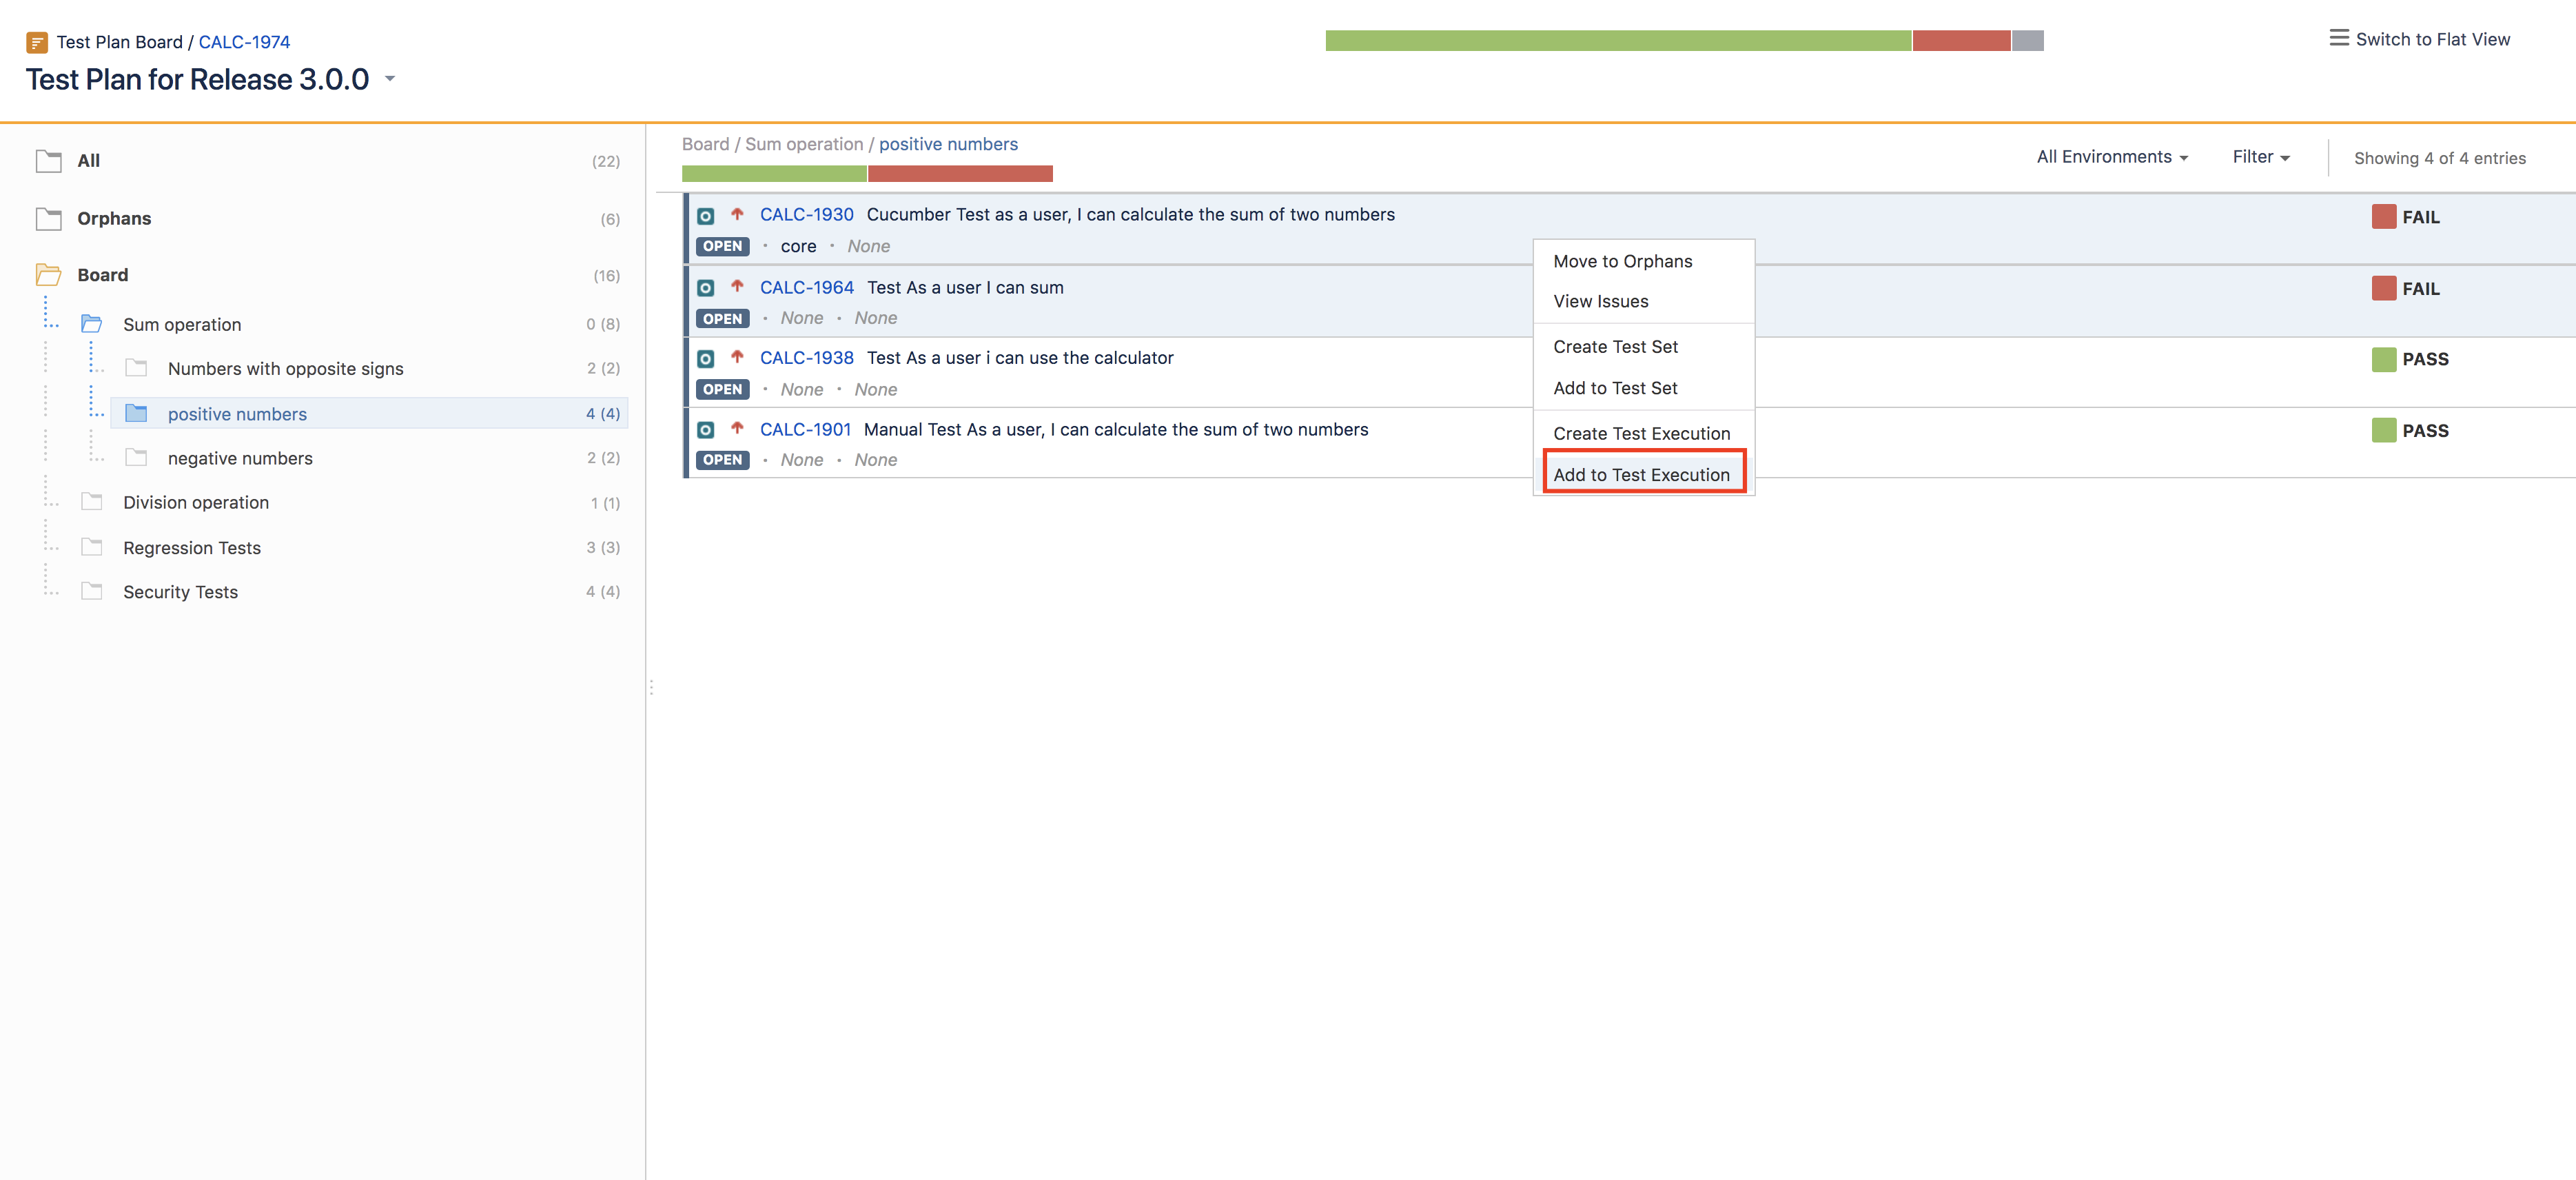Click the Sum operation breadcrumb

tap(803, 144)
